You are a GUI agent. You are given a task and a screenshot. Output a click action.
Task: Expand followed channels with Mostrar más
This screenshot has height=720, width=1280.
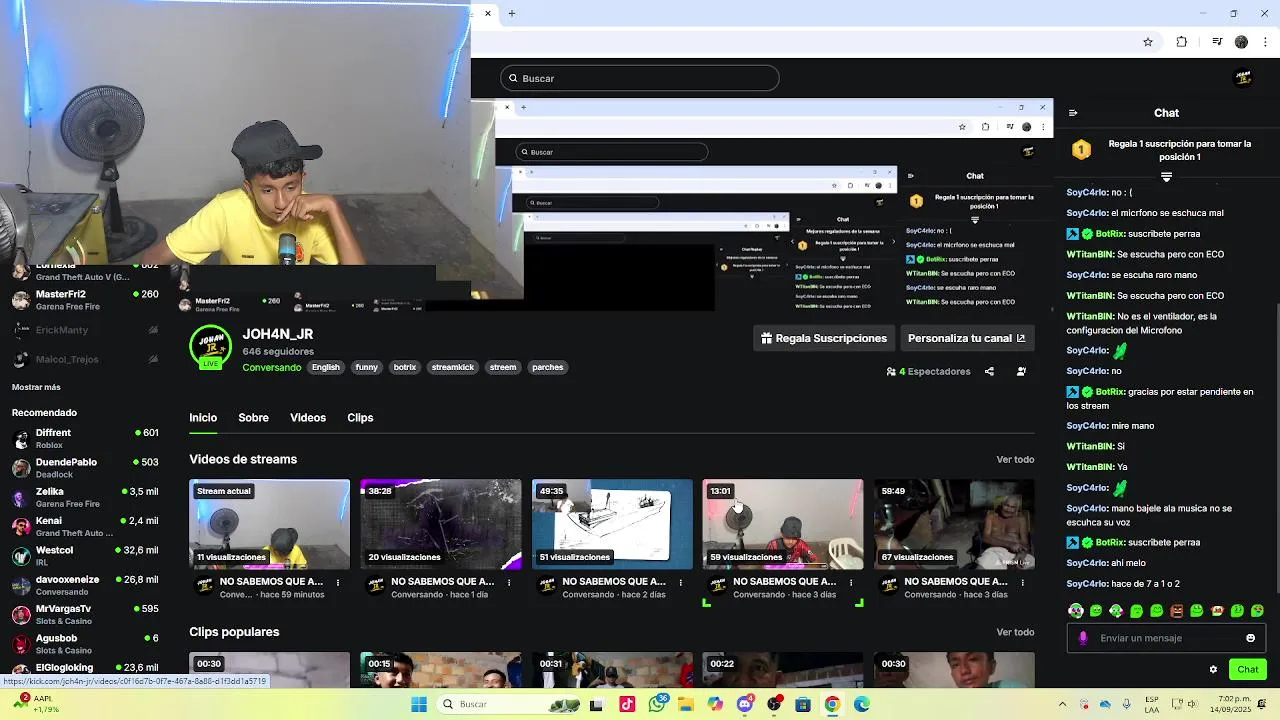pyautogui.click(x=36, y=387)
